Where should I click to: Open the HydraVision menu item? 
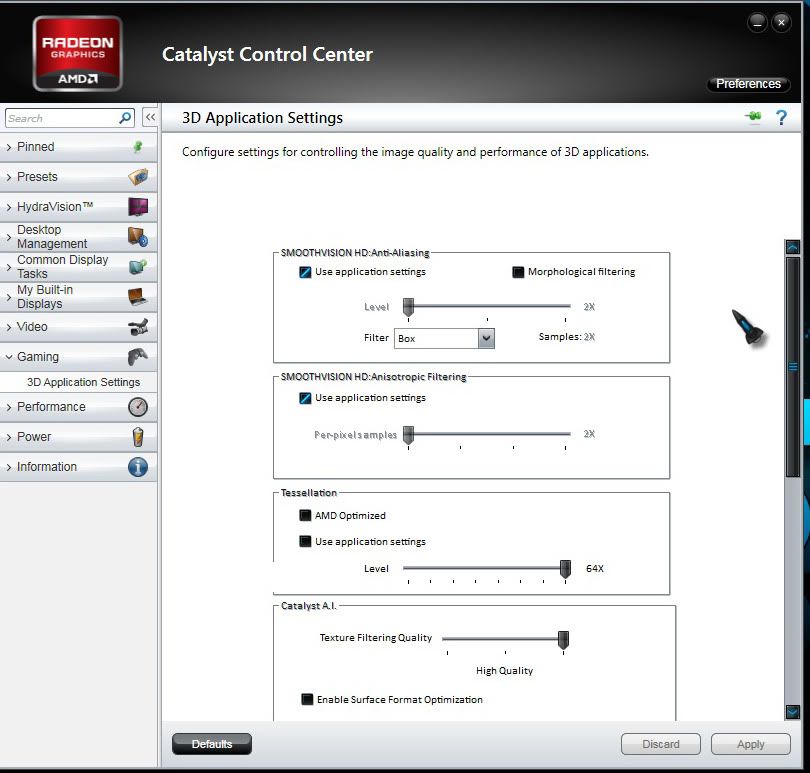pos(79,207)
